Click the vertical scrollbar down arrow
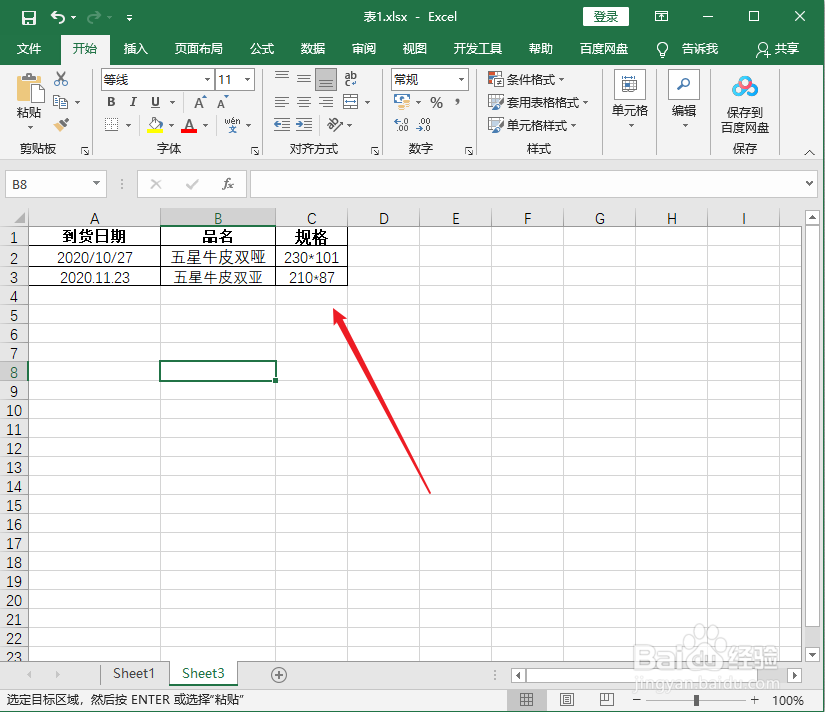Screen dimensions: 825x712 pyautogui.click(x=812, y=655)
